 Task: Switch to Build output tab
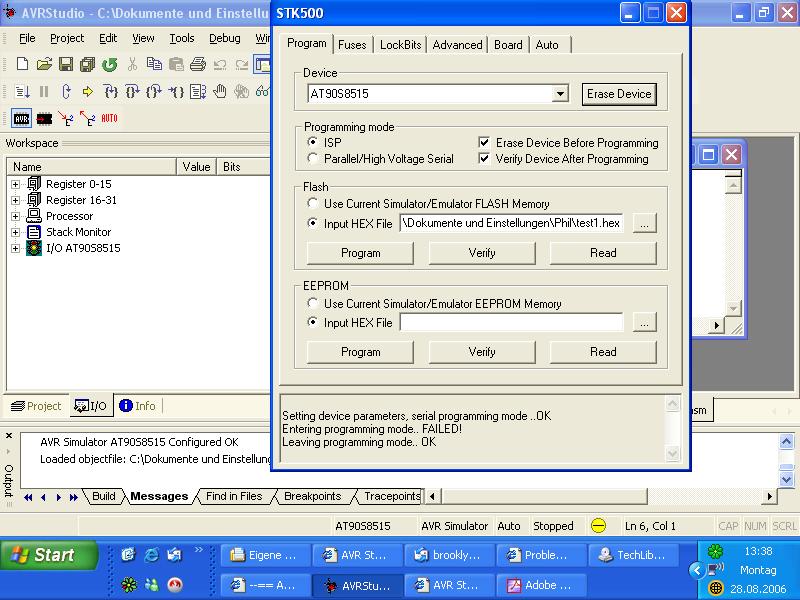pyautogui.click(x=104, y=496)
